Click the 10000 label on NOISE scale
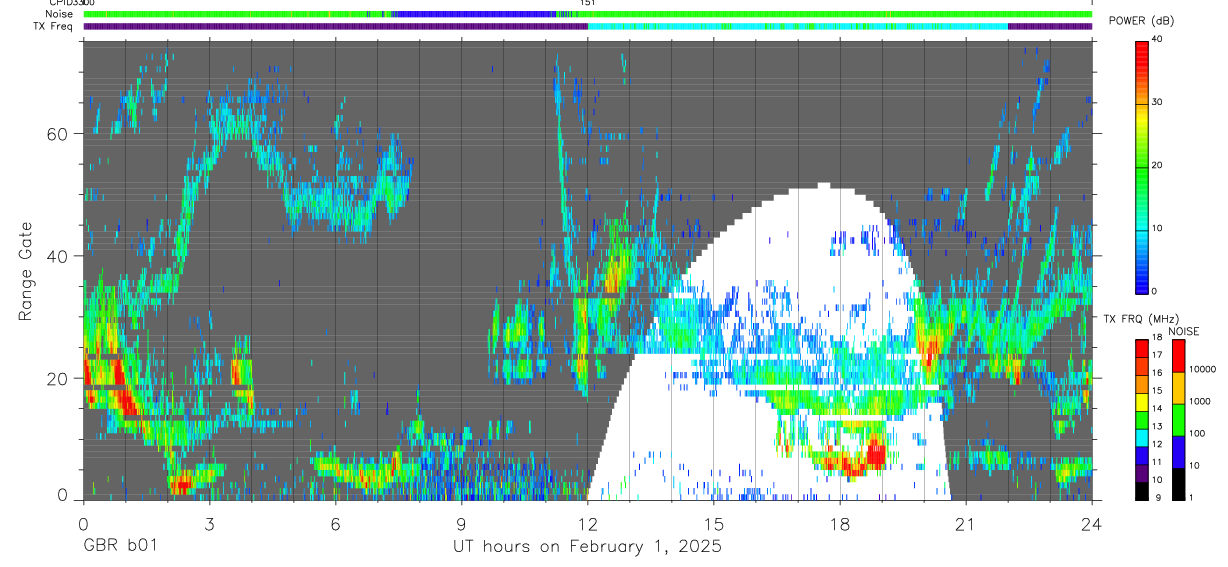 [x=1201, y=369]
